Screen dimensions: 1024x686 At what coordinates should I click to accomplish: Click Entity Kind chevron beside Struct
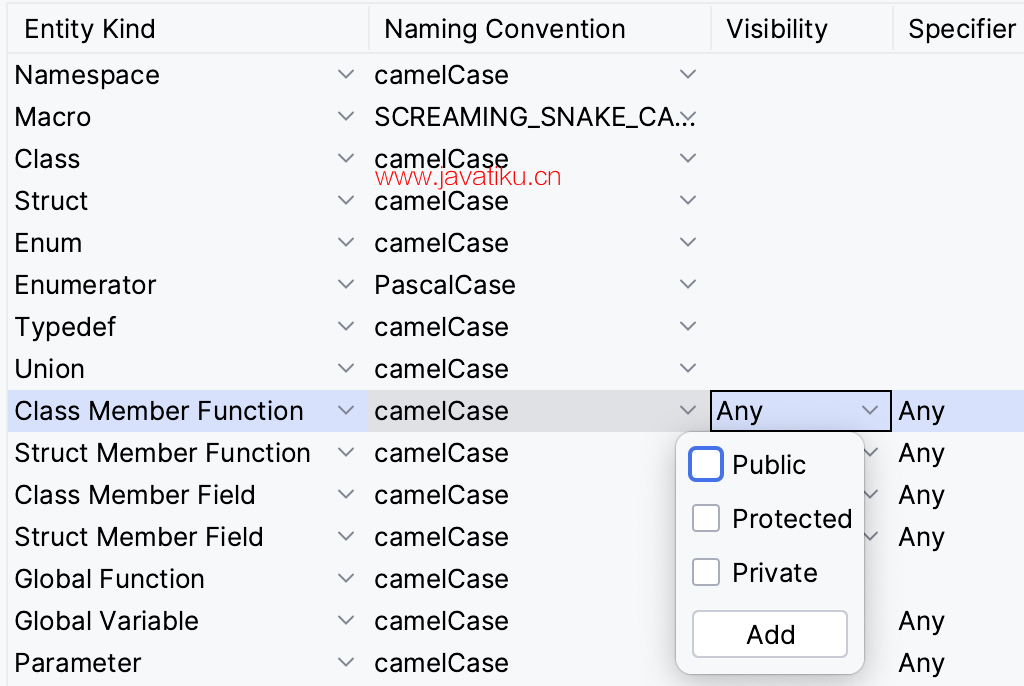click(346, 201)
